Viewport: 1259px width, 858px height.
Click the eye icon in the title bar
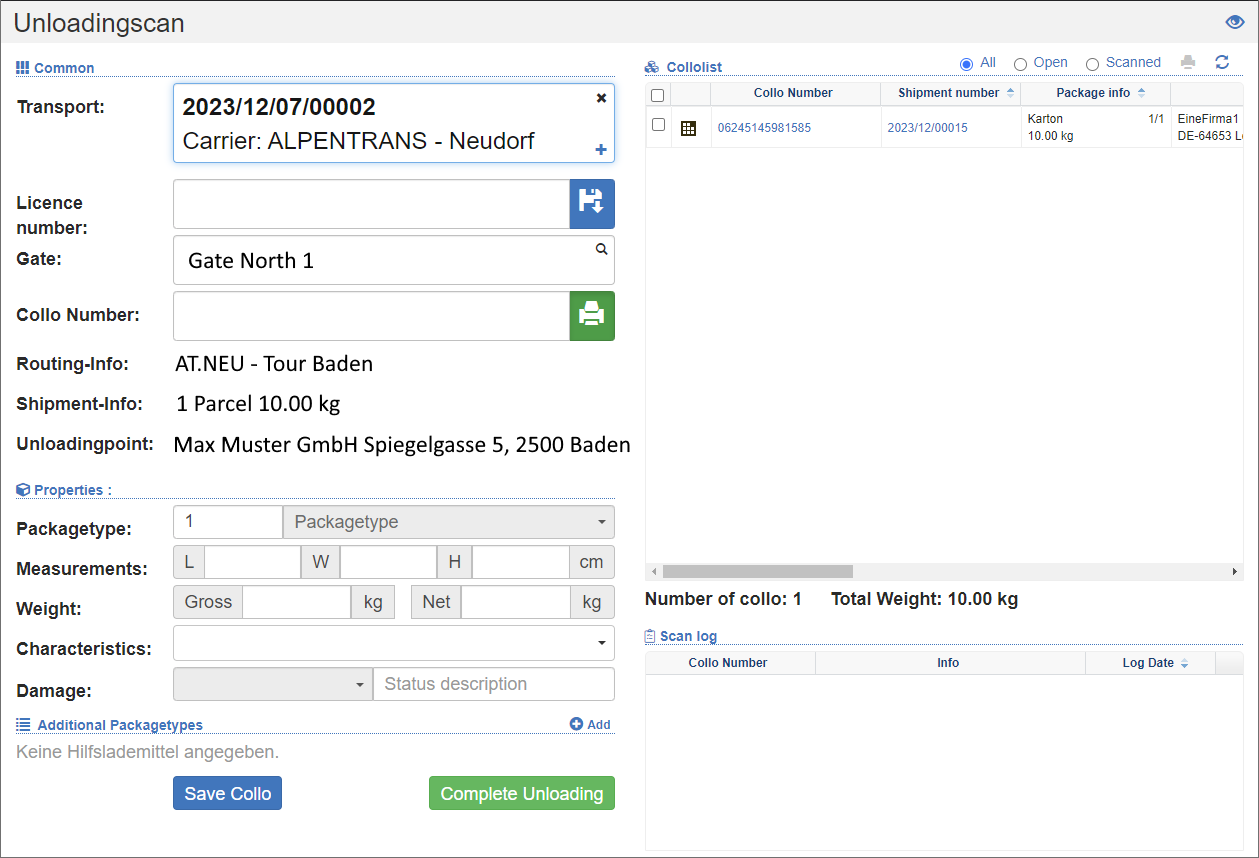1234,23
